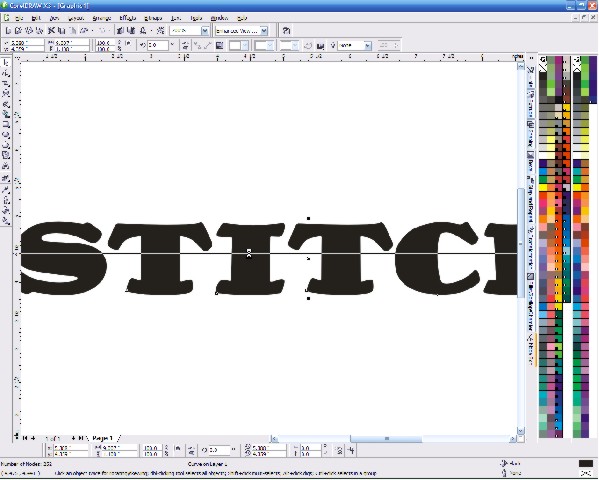Viewport: 599px width, 480px height.
Task: Click horizontal scrollbar left arrow
Action: 274,438
